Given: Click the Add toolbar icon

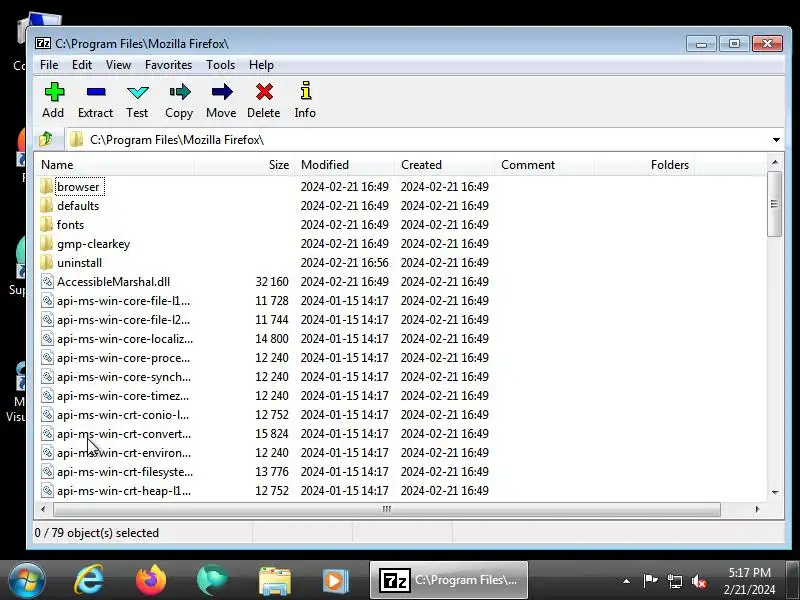Looking at the screenshot, I should coord(54,92).
